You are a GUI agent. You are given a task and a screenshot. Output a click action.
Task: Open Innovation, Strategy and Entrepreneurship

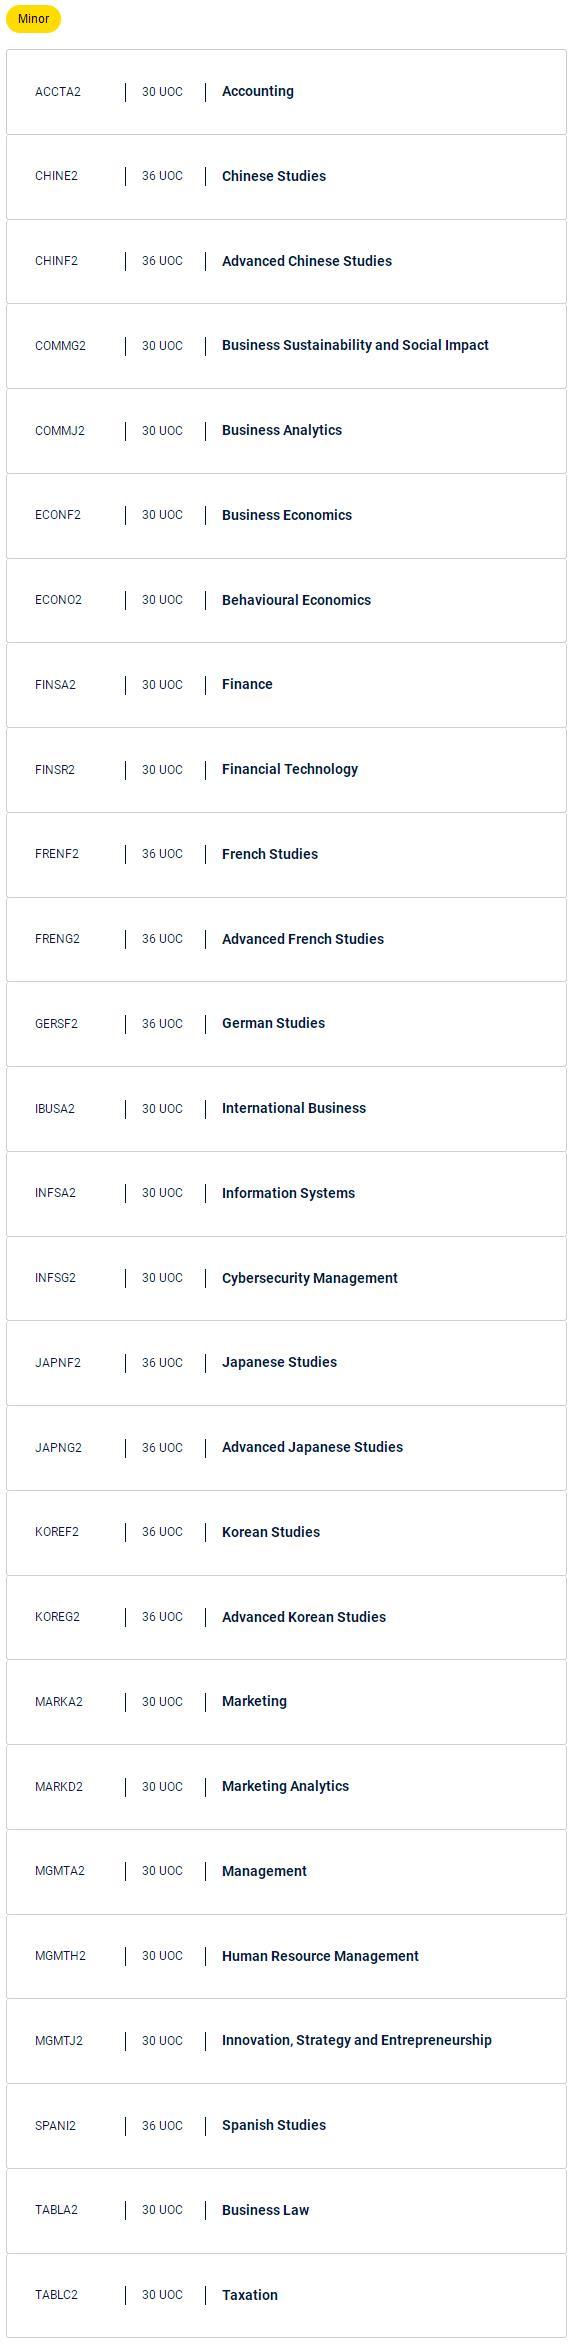286,2041
